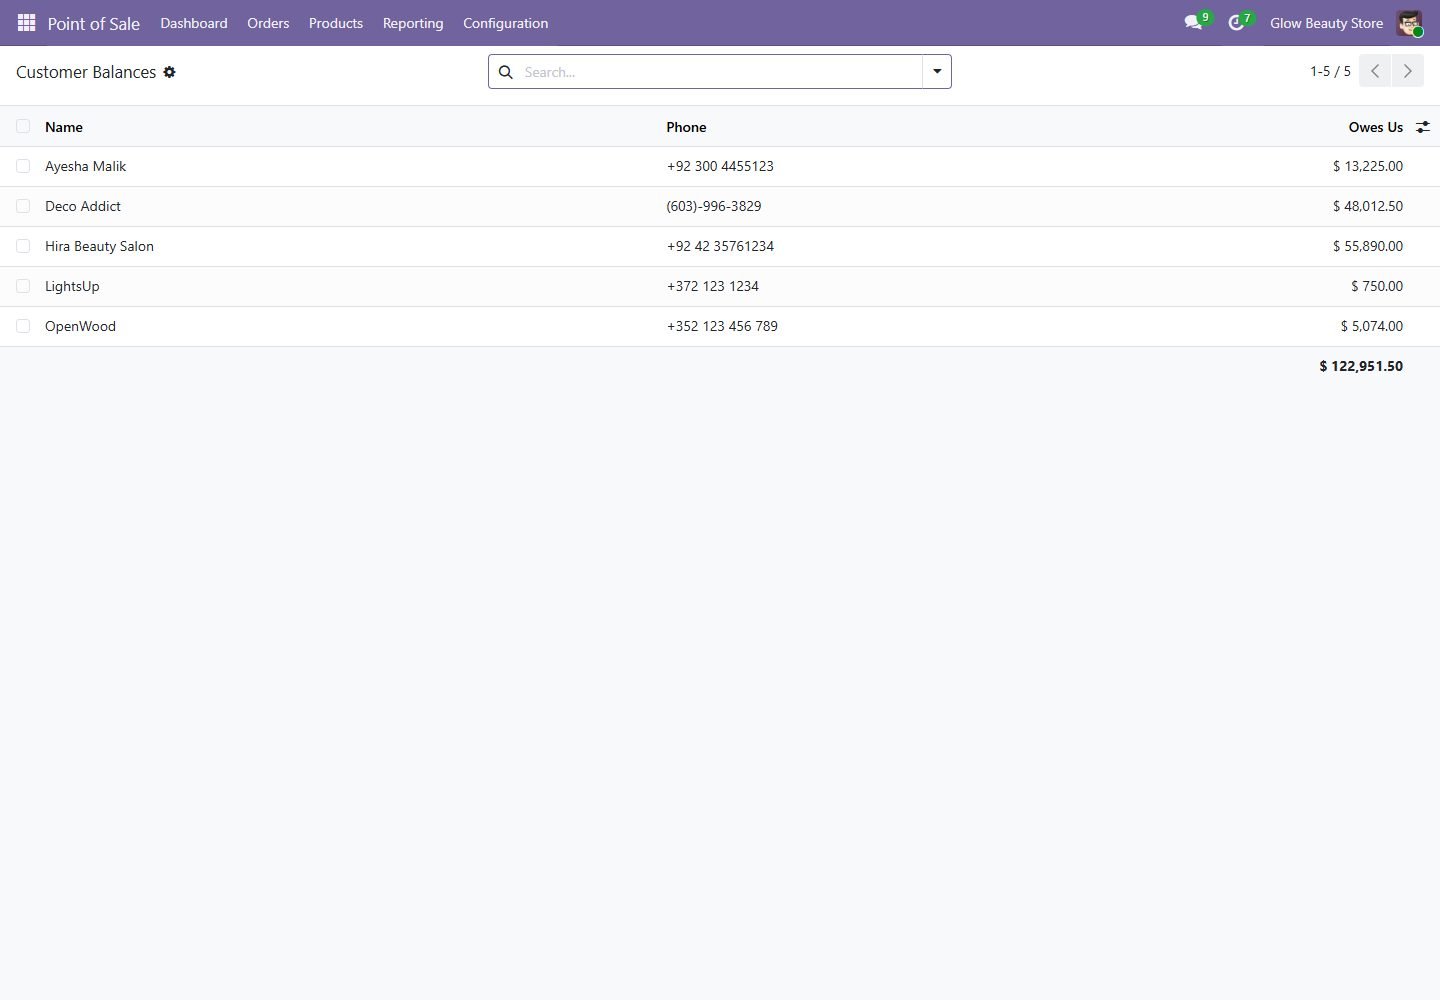Click phone +372 123 1234
Viewport: 1440px width, 1000px height.
click(713, 286)
